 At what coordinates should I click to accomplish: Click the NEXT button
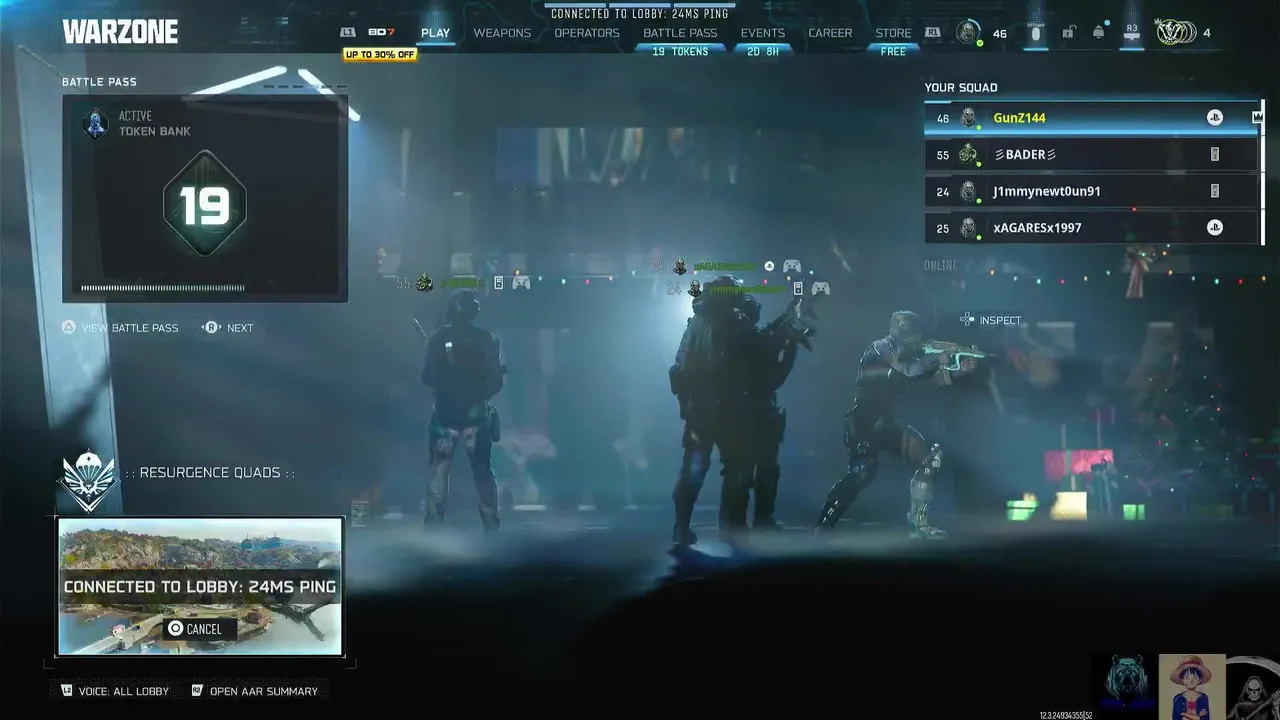pyautogui.click(x=240, y=328)
